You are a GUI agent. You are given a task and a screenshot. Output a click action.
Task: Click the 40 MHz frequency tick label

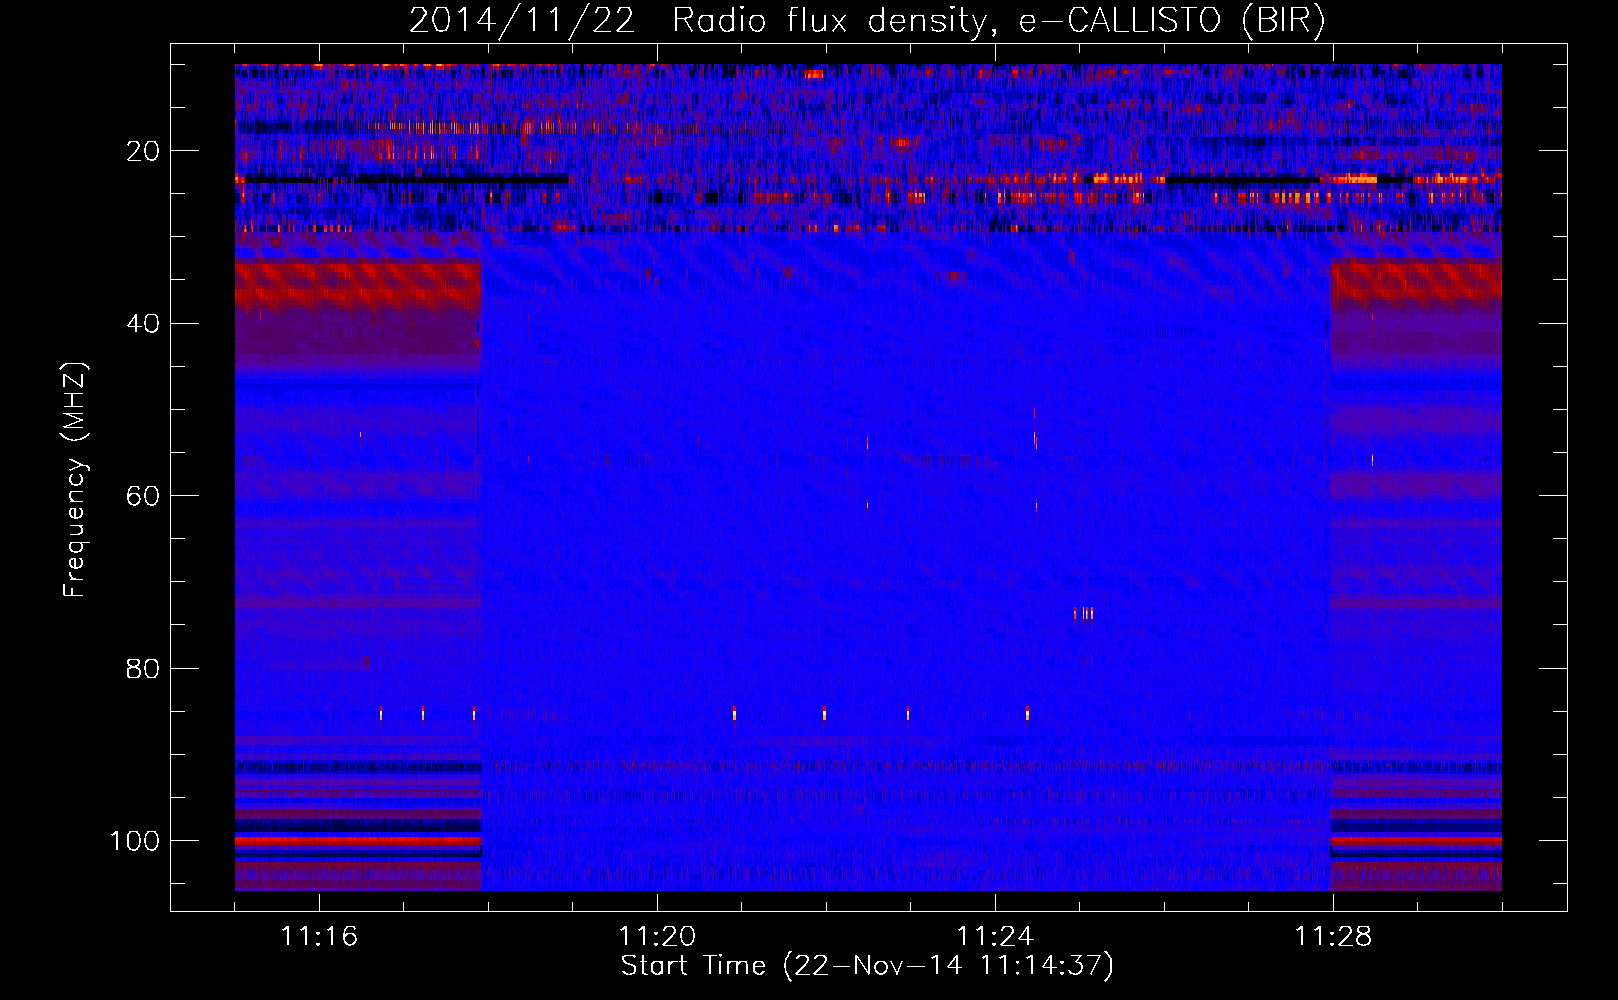click(143, 324)
